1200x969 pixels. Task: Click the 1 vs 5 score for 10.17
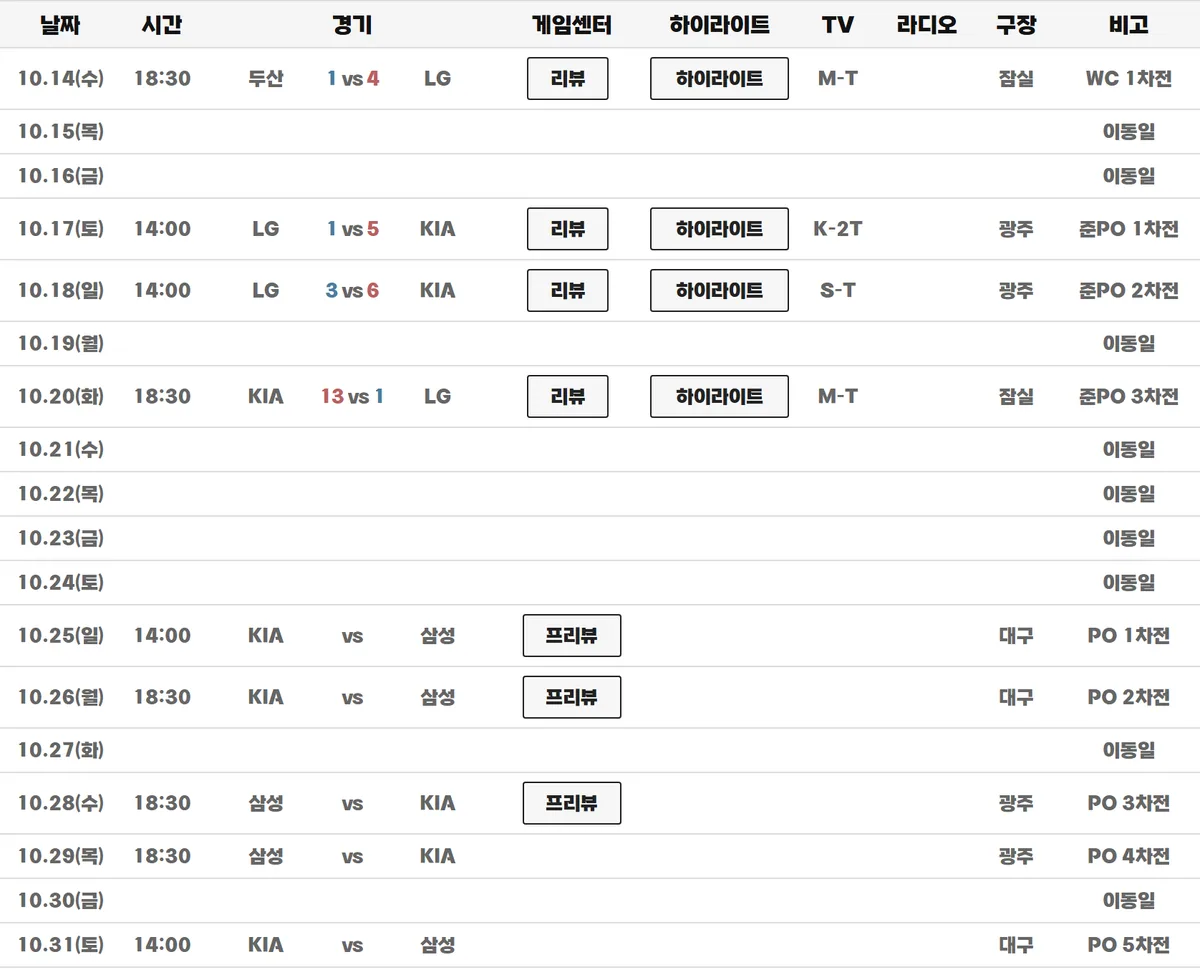pos(353,229)
